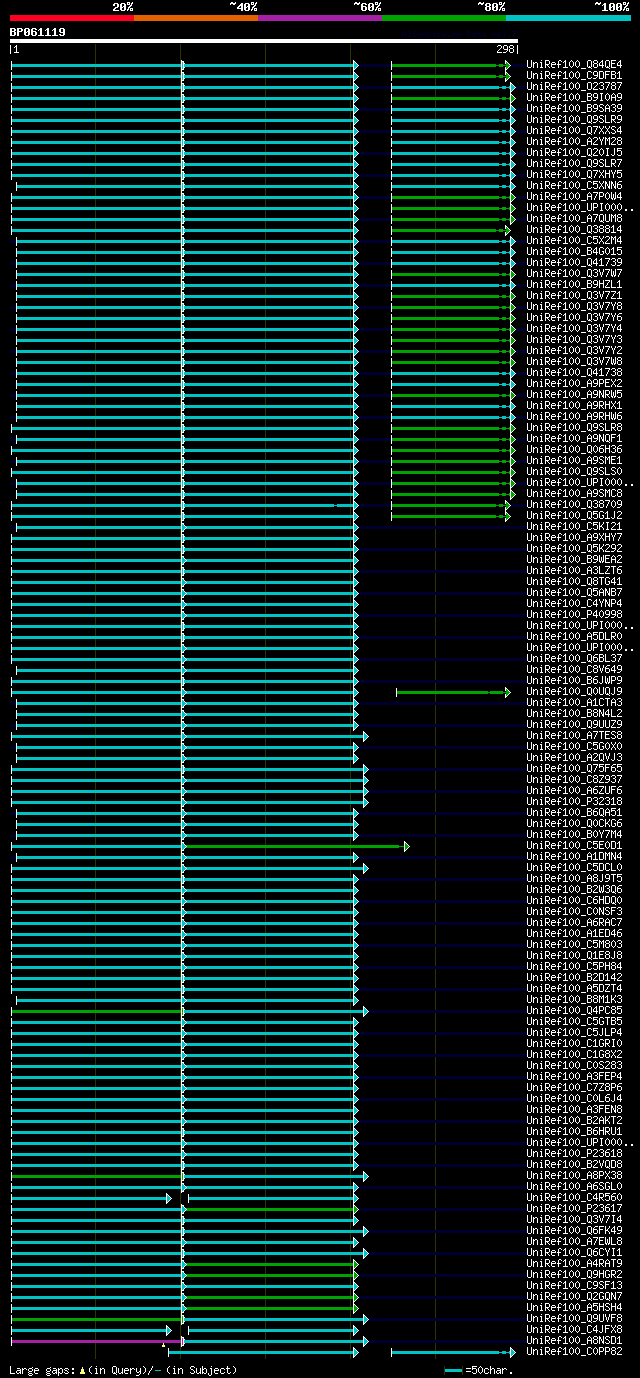
Task: Click the white query length bar
Action: [264, 41]
